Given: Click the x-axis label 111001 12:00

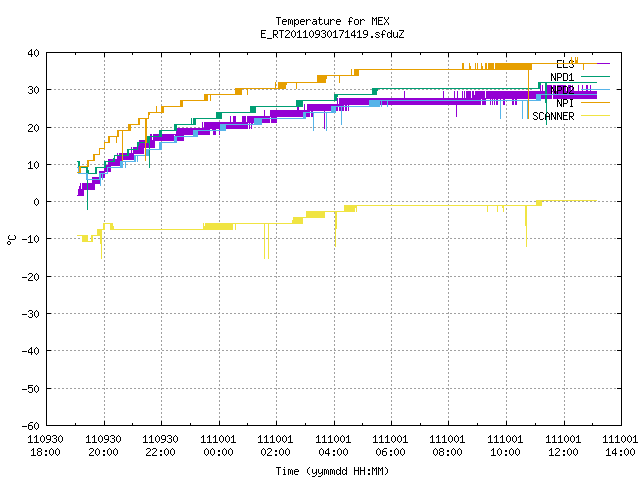Looking at the screenshot, I should [x=563, y=446].
